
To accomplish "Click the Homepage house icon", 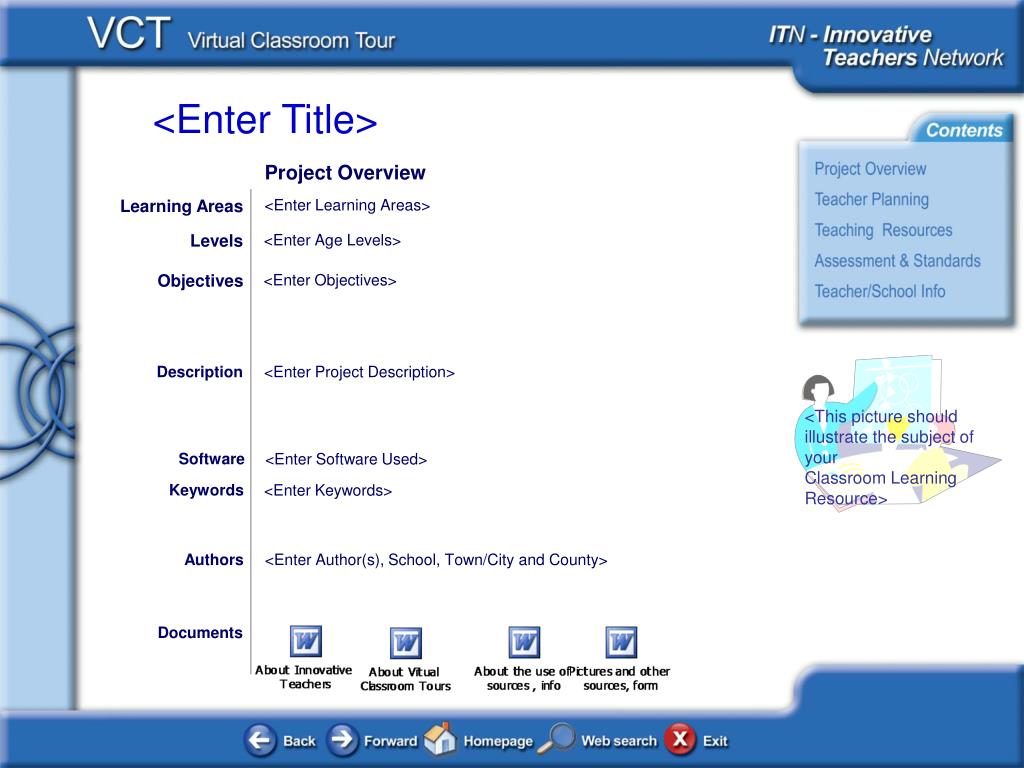I will click(440, 739).
